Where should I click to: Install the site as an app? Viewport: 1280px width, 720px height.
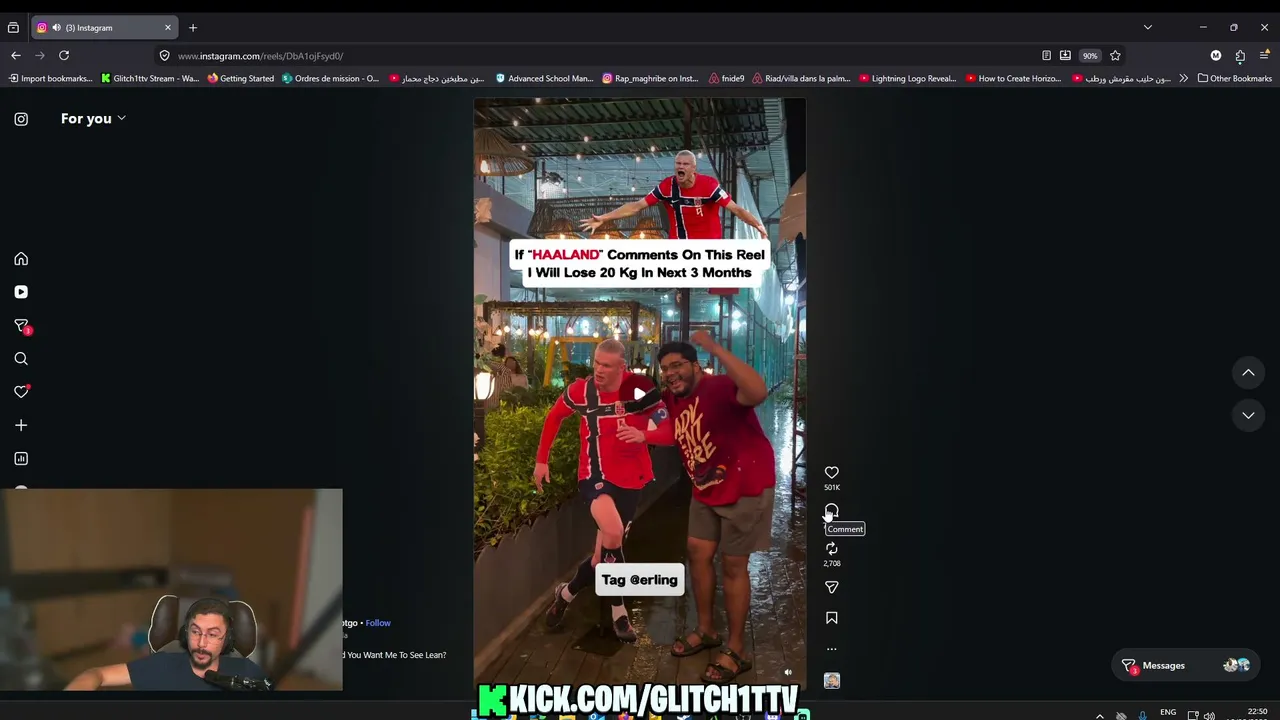(x=1065, y=56)
